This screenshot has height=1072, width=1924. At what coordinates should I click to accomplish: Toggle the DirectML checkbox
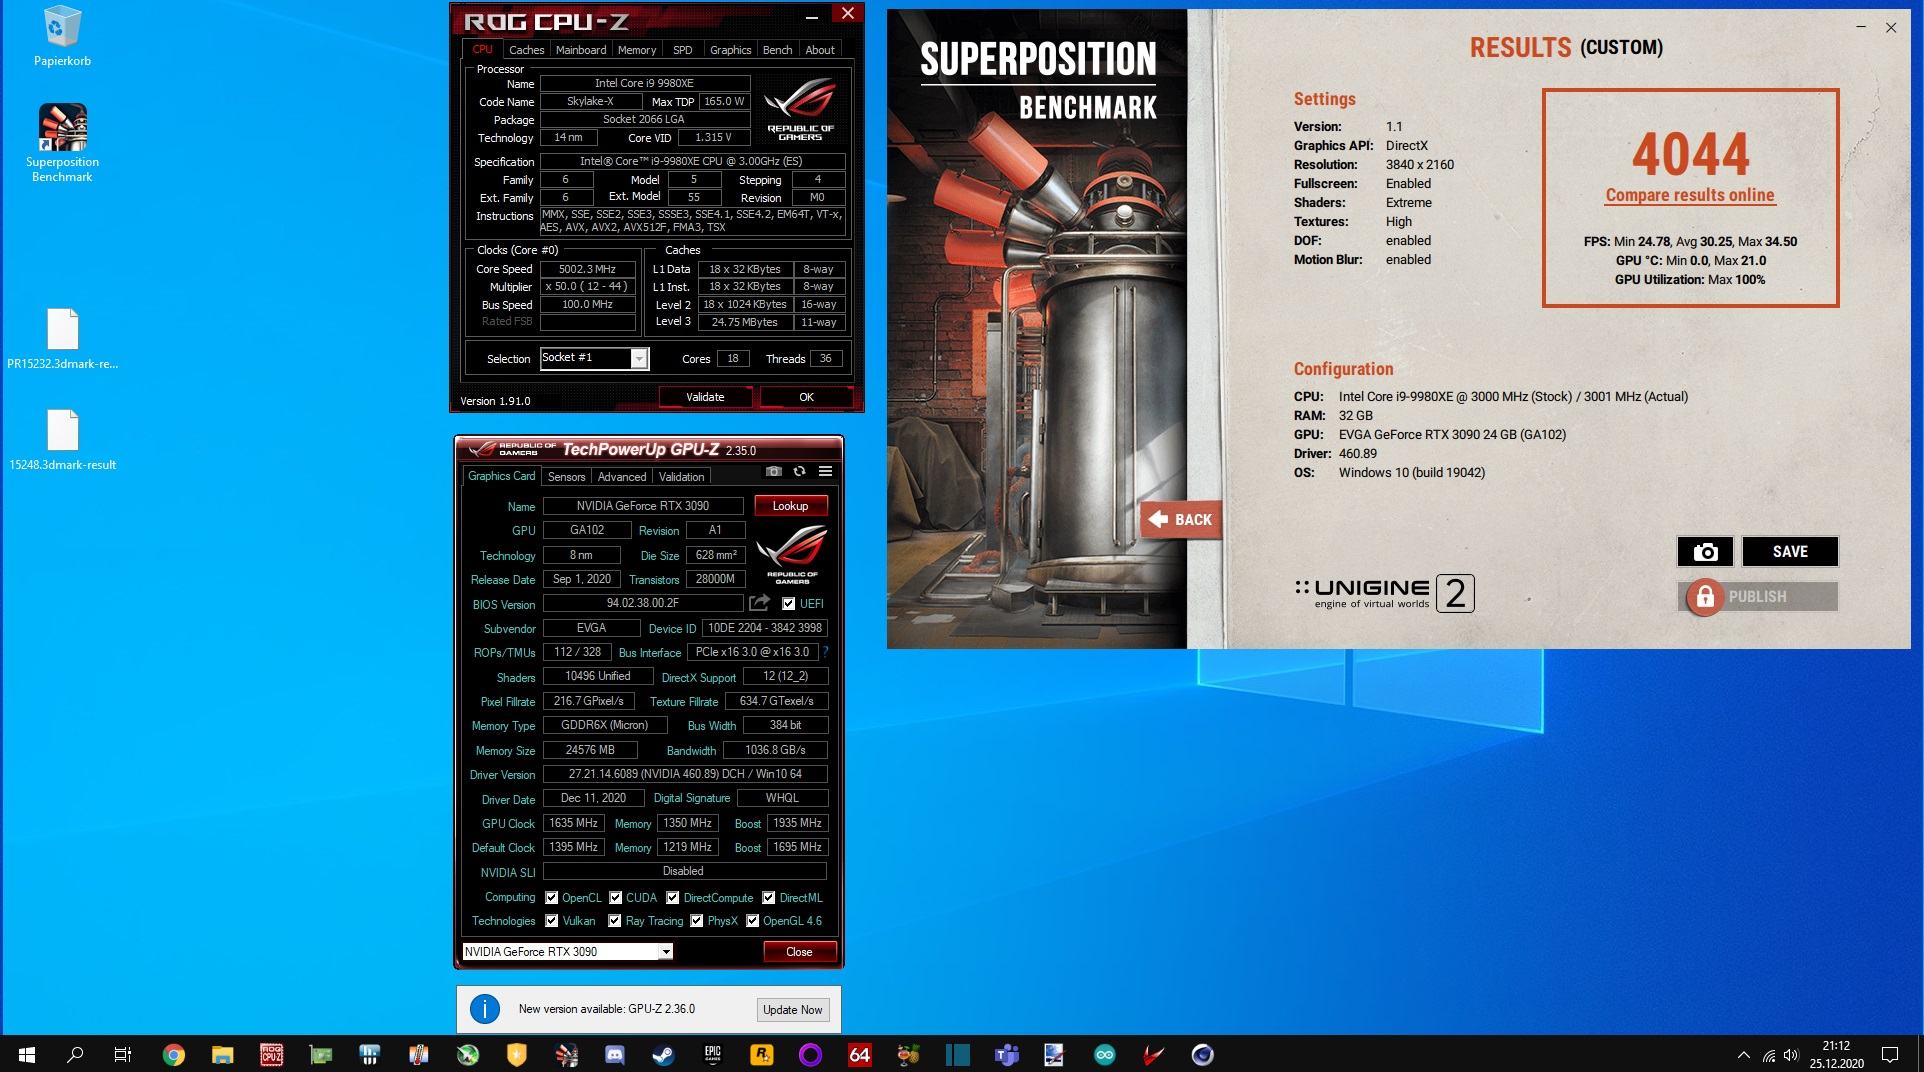point(768,897)
